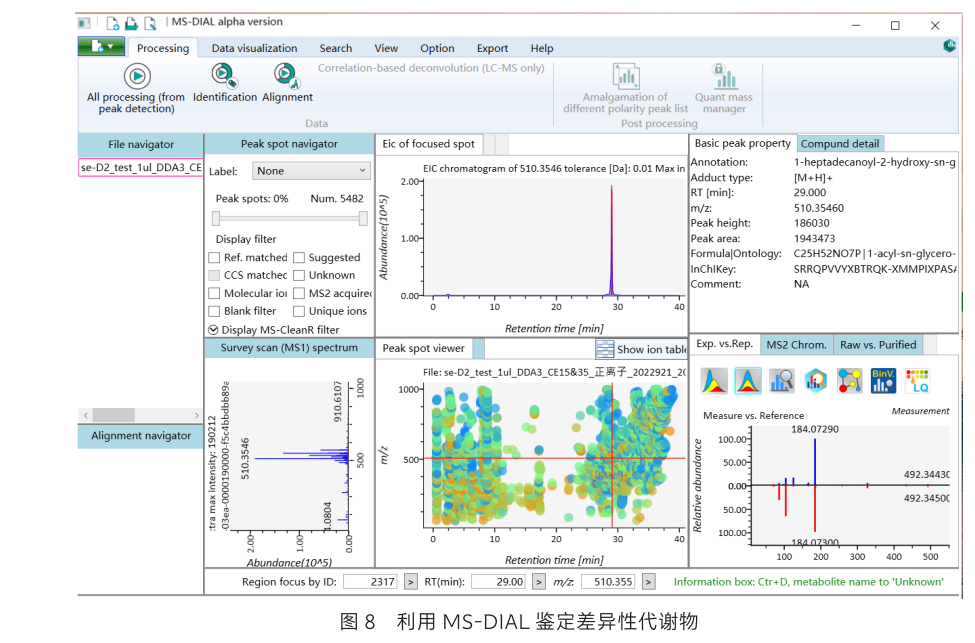Click the left handle of peak spots slider
This screenshot has height=643, width=975.
coord(216,218)
